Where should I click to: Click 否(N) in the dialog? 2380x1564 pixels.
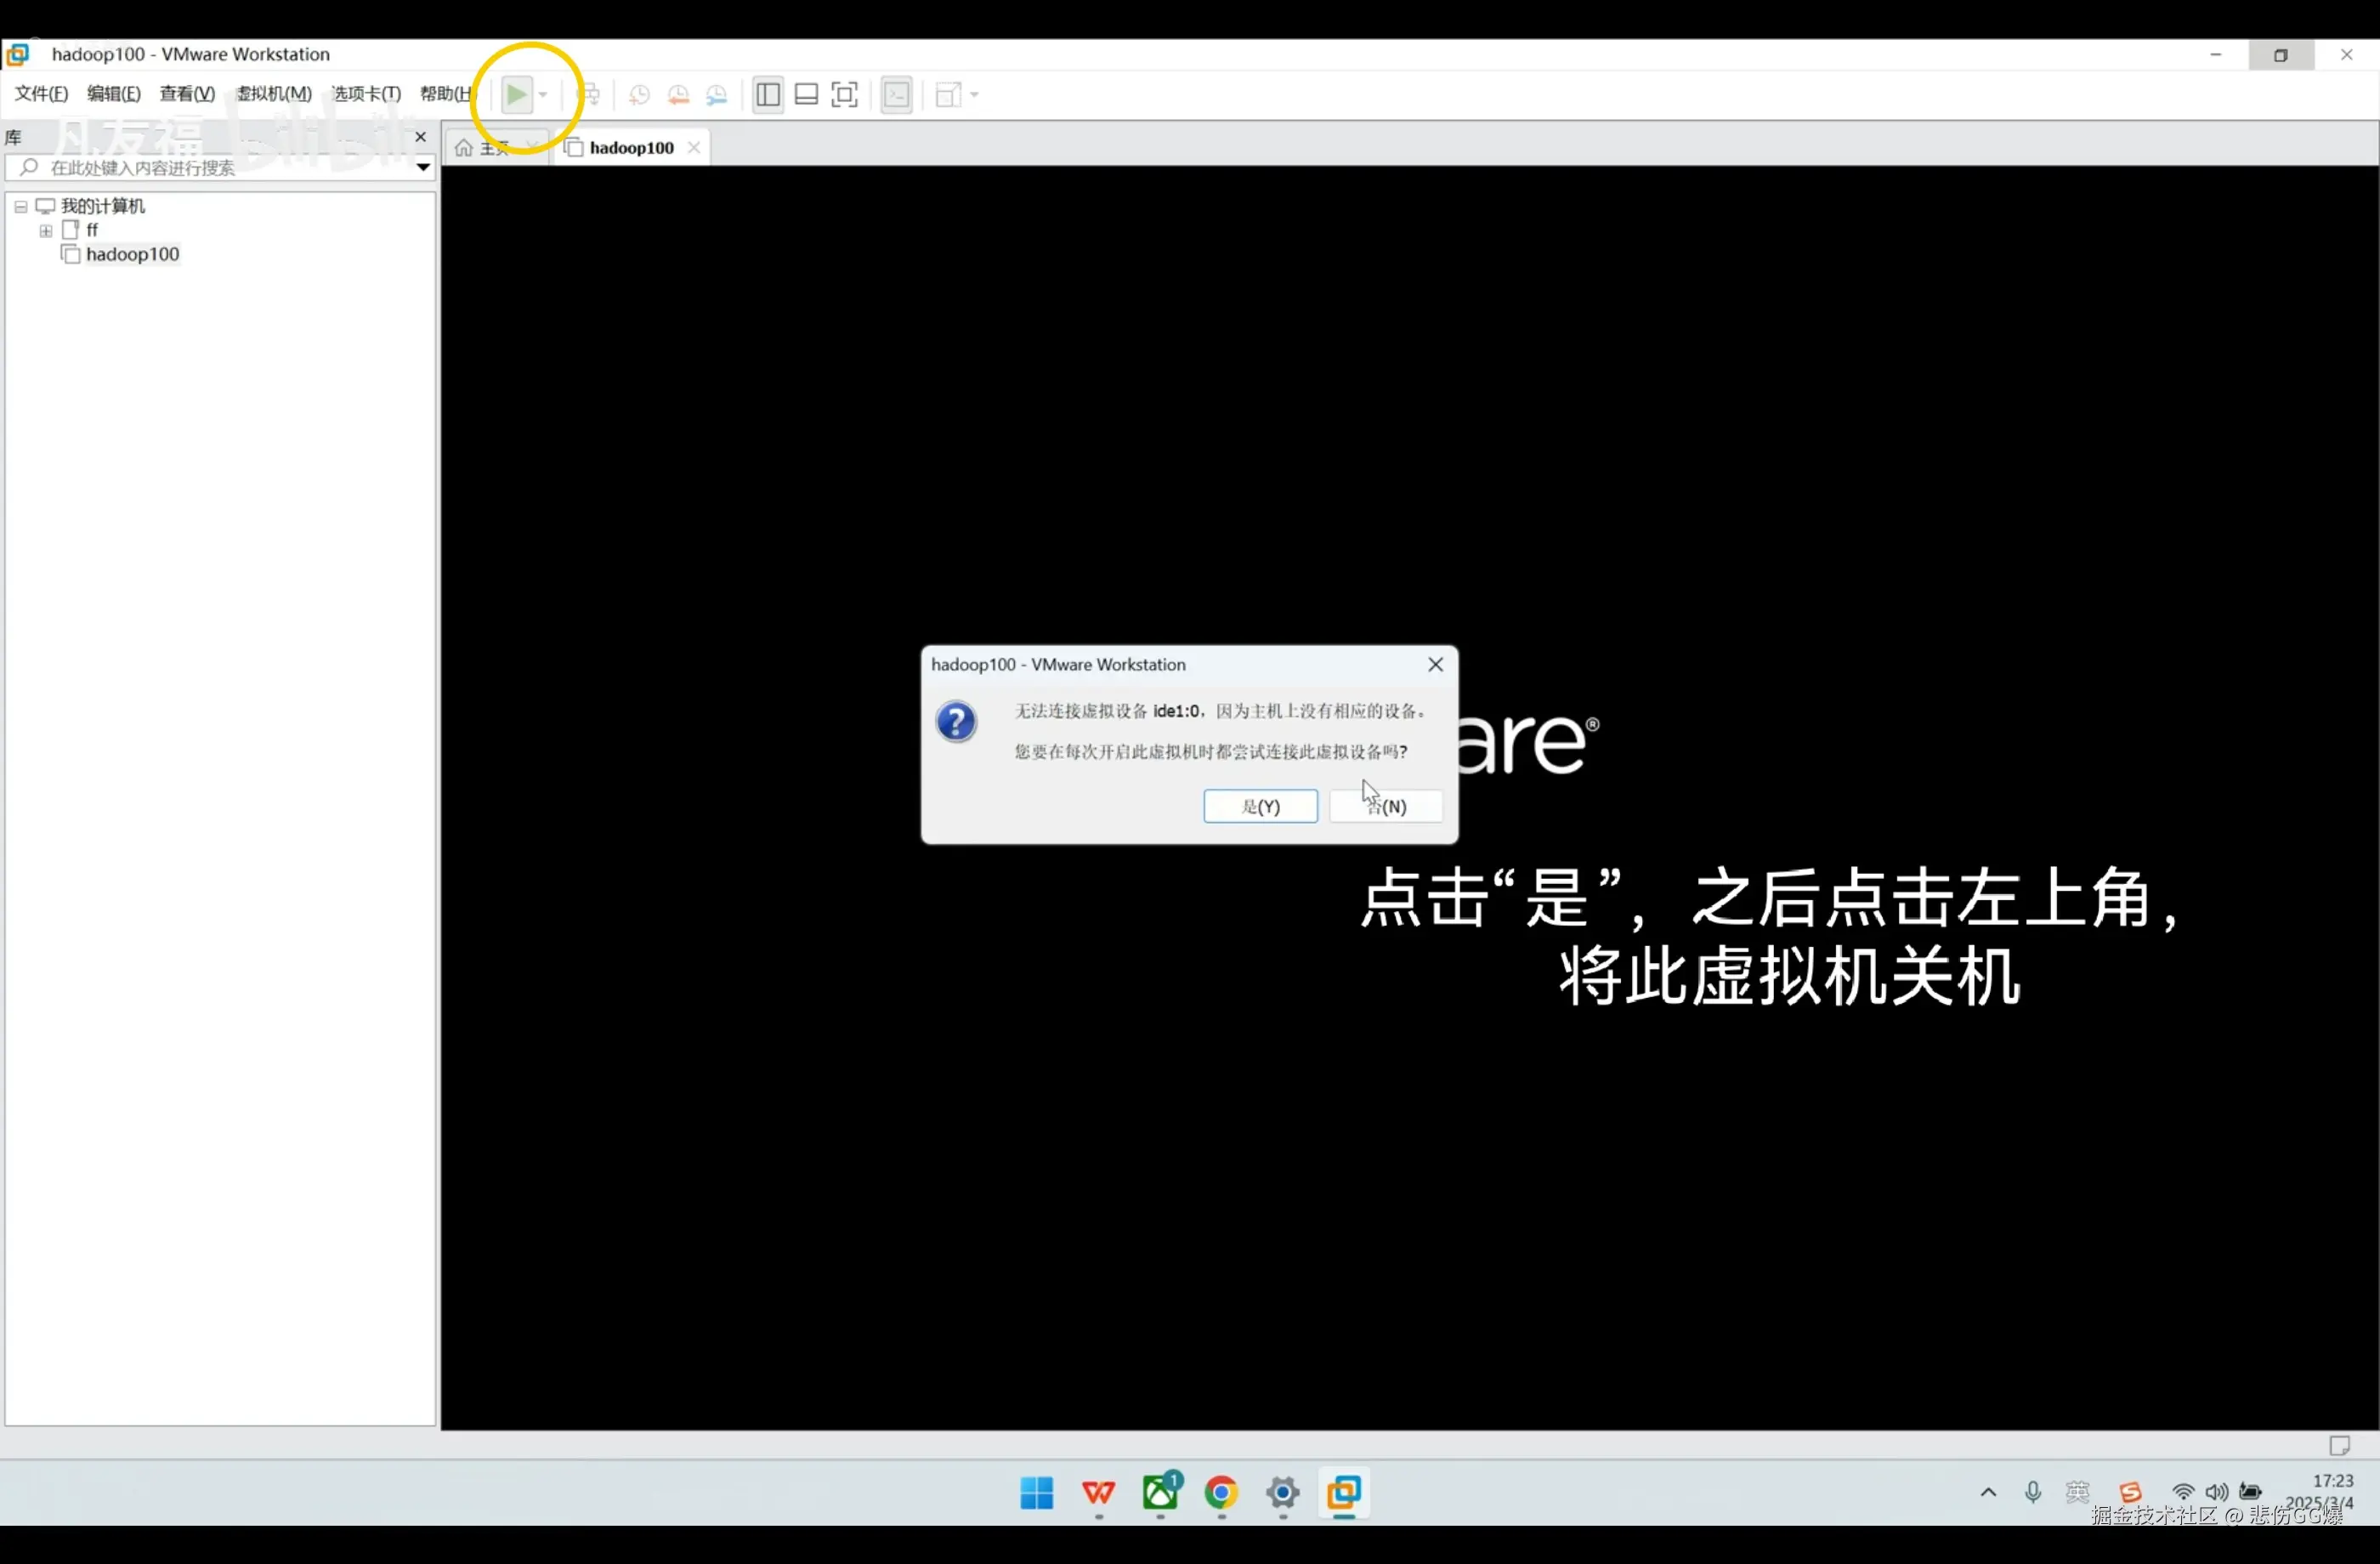point(1386,806)
